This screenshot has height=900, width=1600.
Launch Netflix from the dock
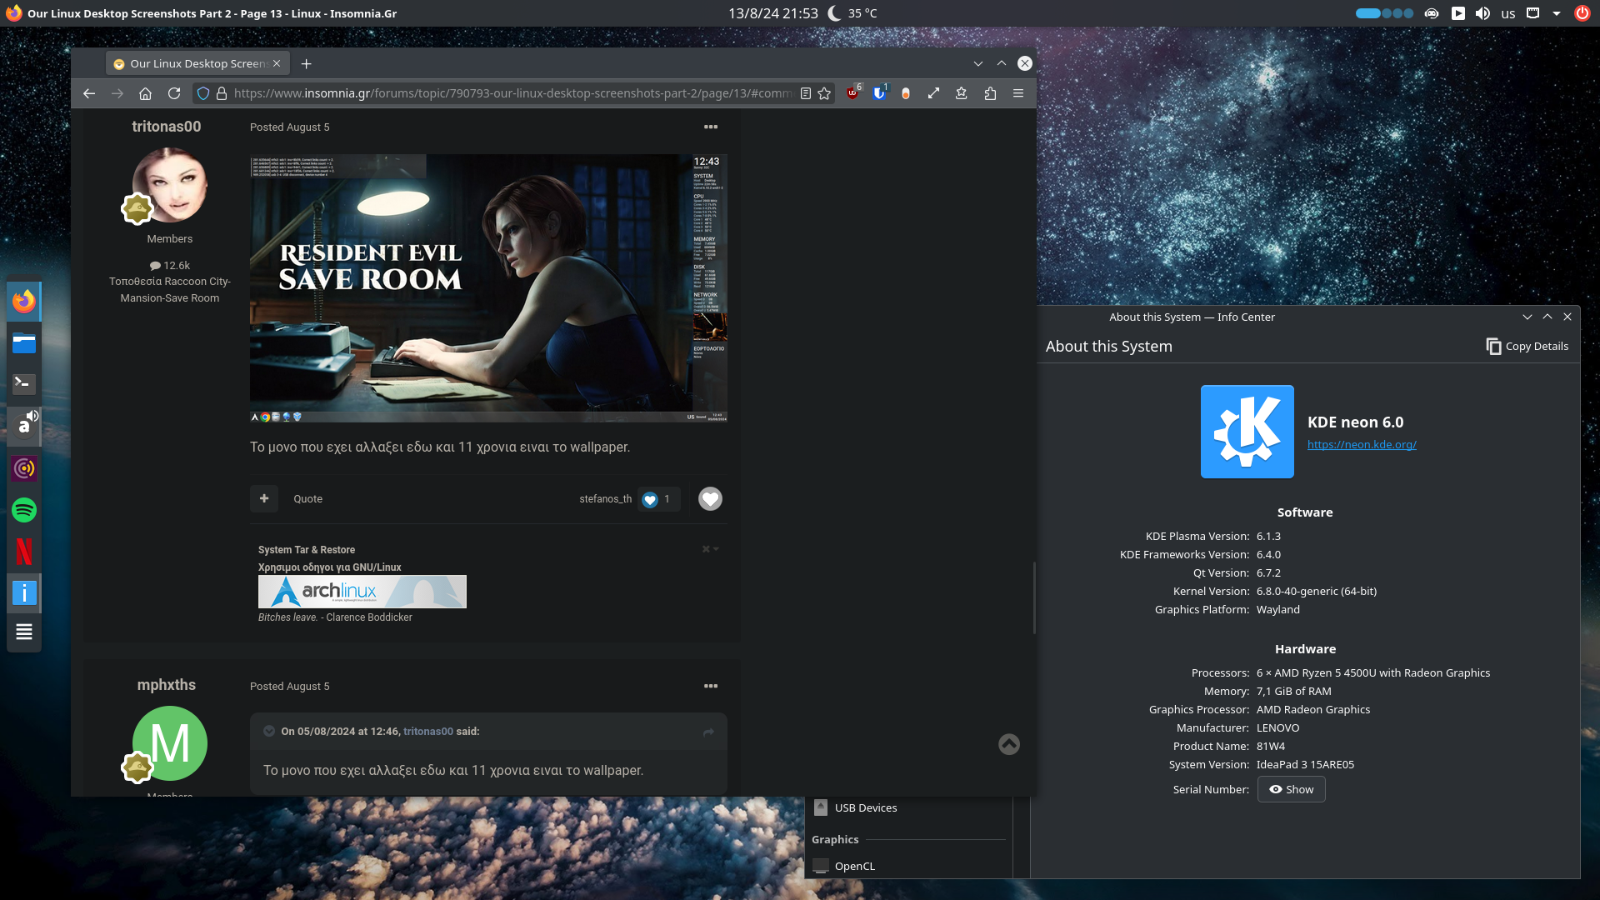pyautogui.click(x=24, y=551)
